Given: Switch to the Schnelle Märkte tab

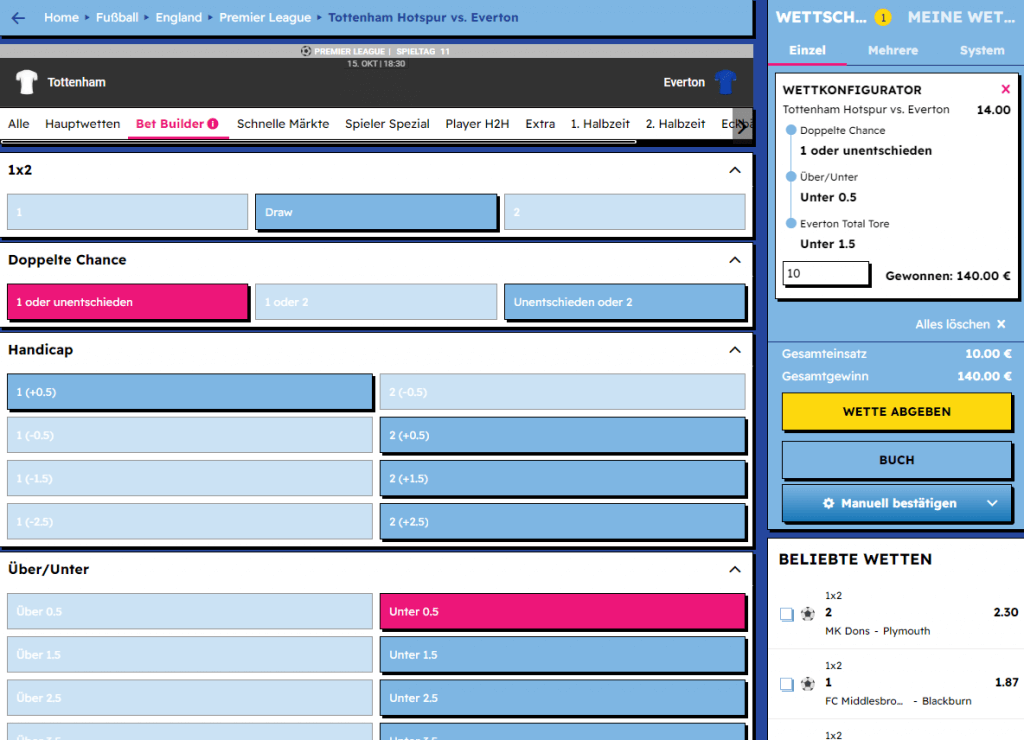Looking at the screenshot, I should click(x=283, y=124).
